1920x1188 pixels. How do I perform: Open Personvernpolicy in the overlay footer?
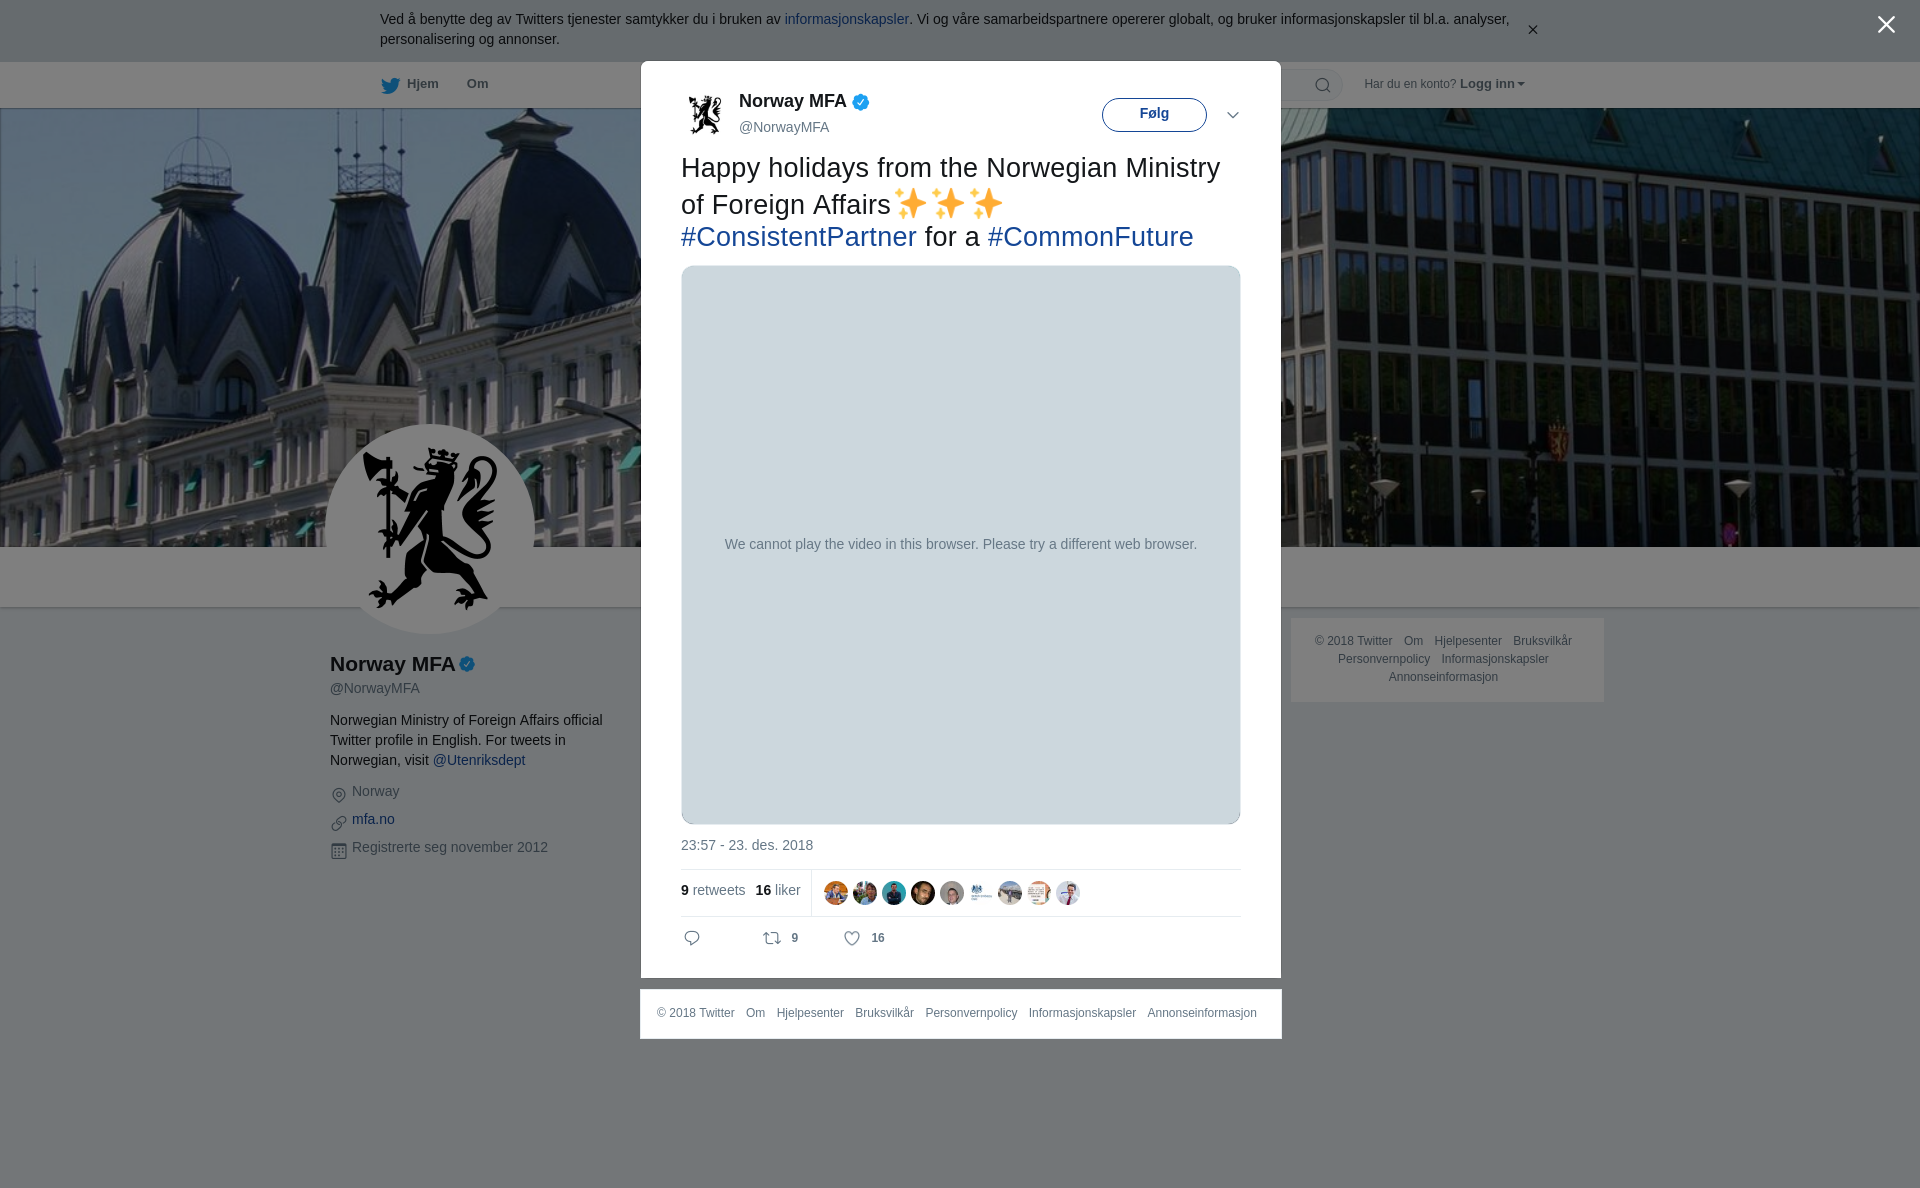[971, 1013]
